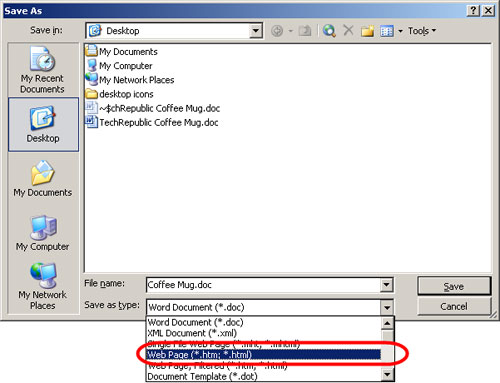The image size is (500, 383).
Task: Go to My Computer in places bar
Action: click(43, 233)
